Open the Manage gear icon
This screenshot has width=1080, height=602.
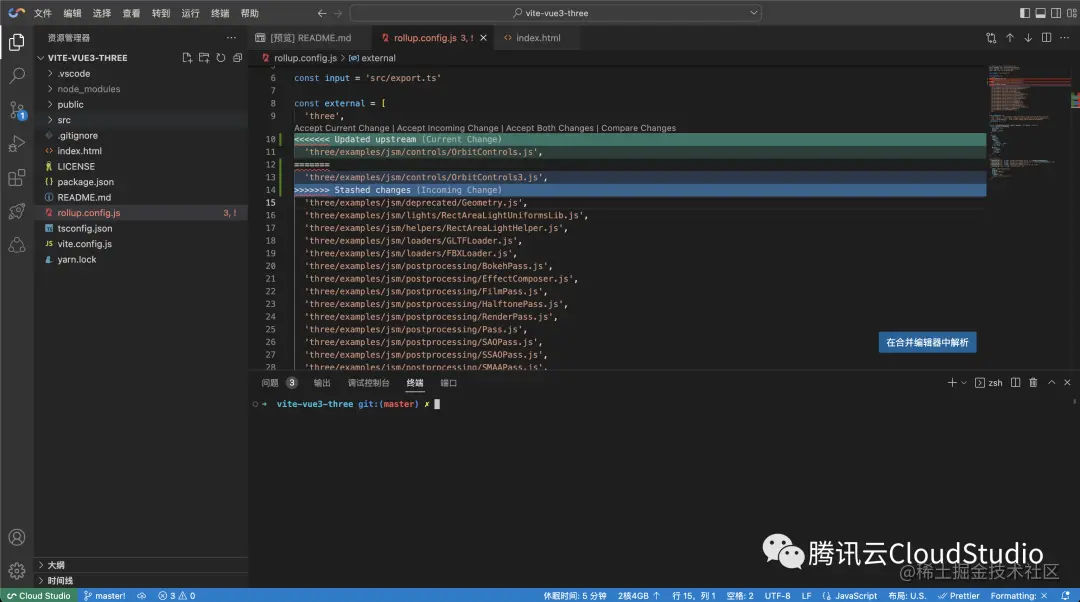coord(17,571)
